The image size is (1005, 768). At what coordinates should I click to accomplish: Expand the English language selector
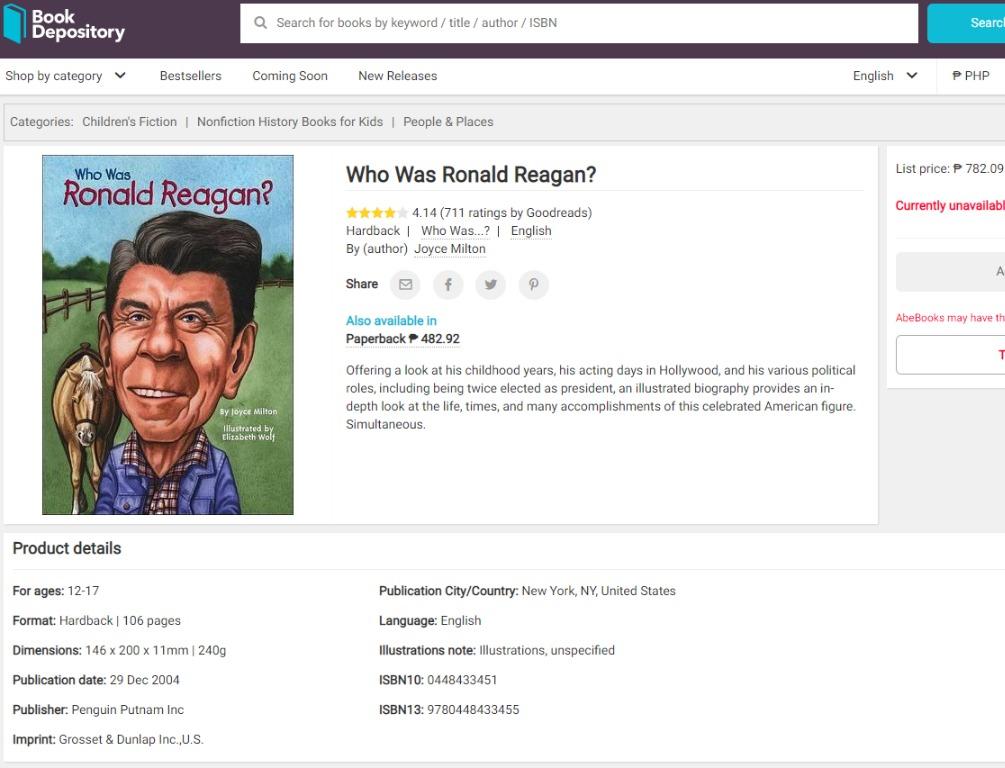pos(874,75)
